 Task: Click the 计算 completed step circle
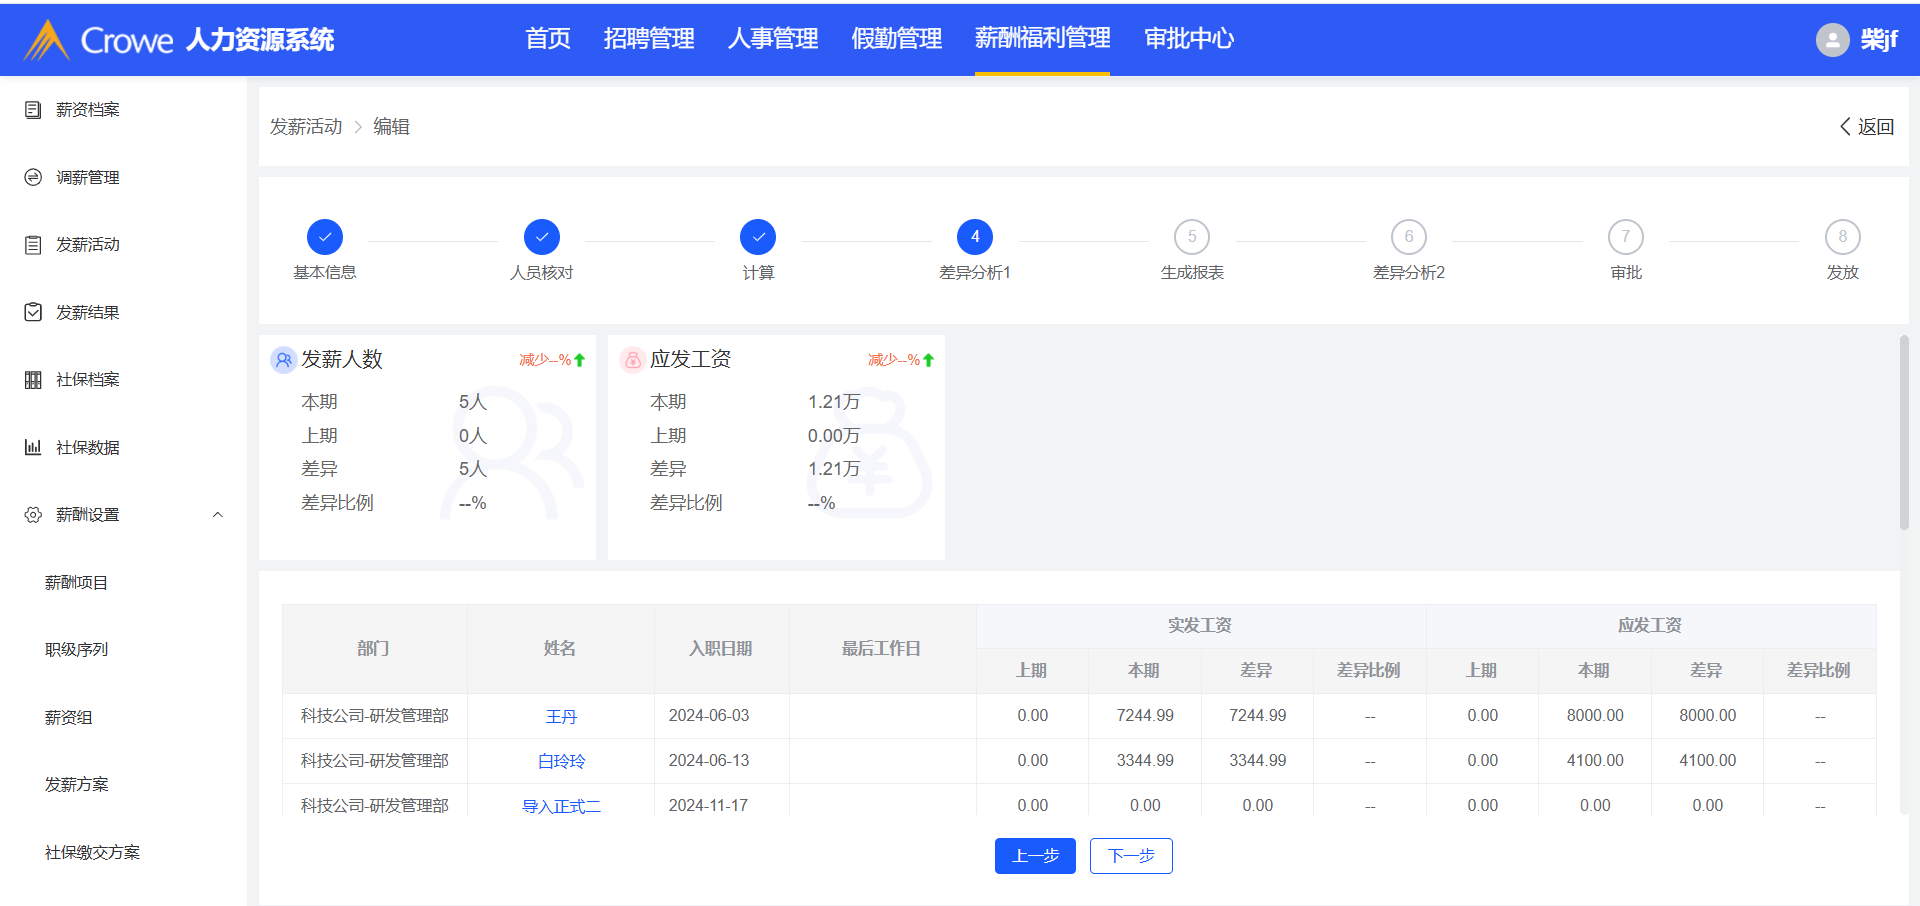click(758, 237)
